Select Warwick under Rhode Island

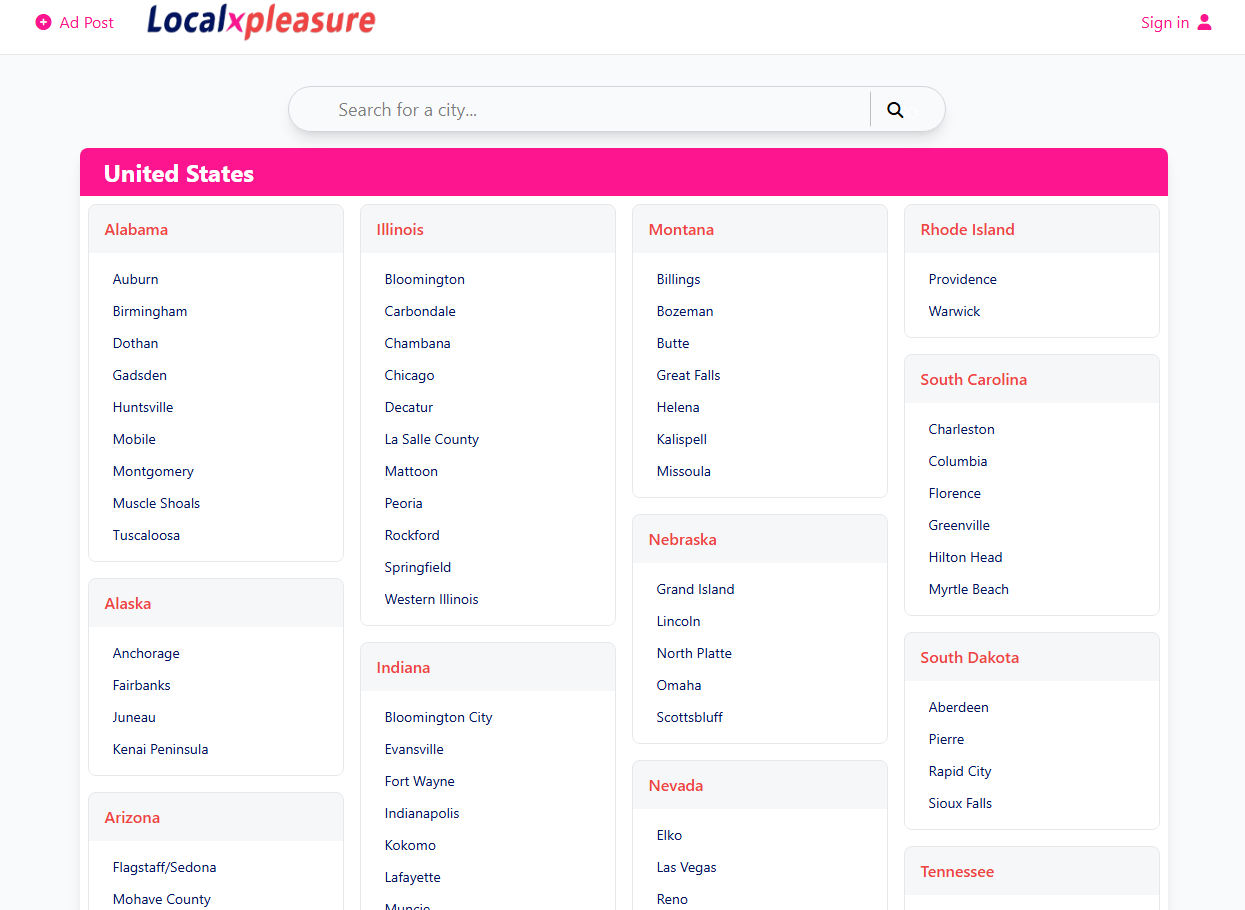click(954, 311)
